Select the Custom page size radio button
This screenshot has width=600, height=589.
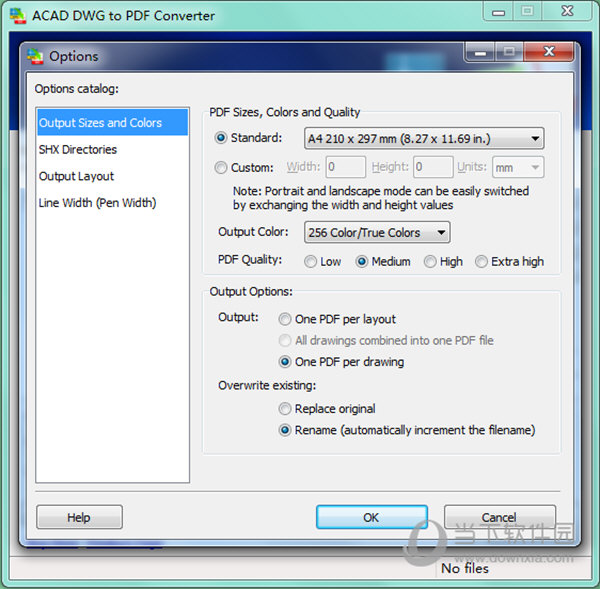(221, 168)
